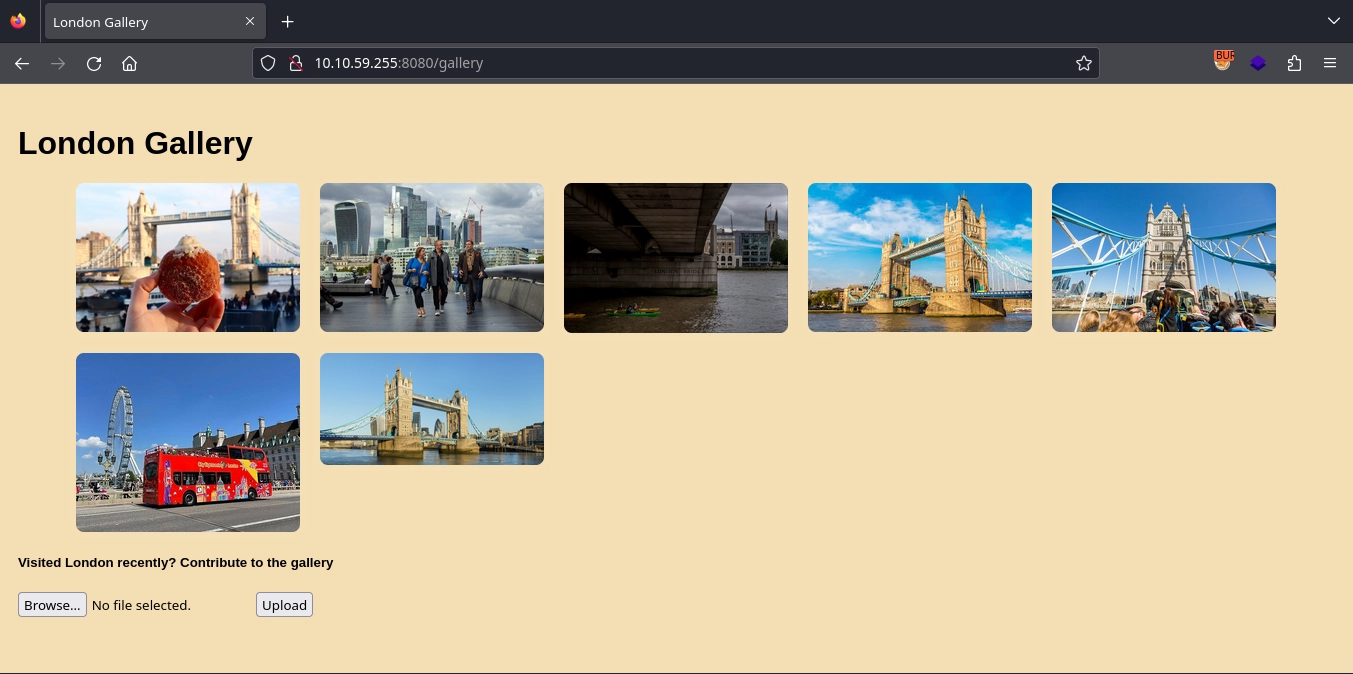
Task: Open the red double-decker bus photo
Action: tap(188, 442)
